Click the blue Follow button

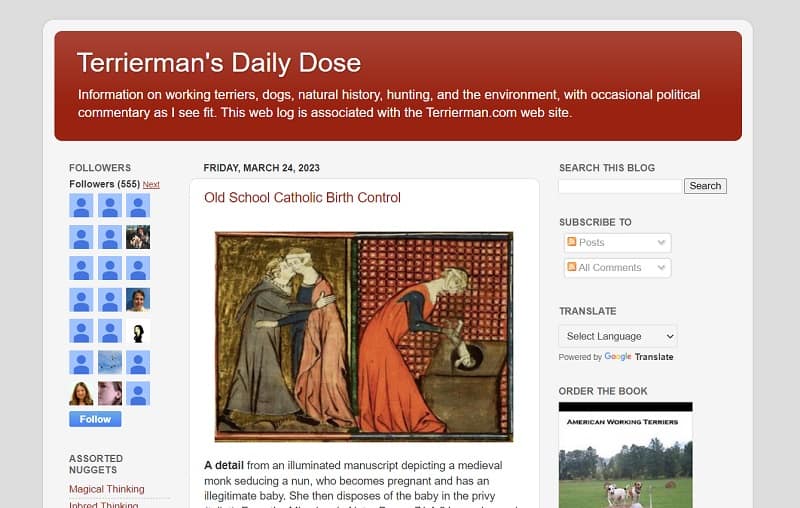pyautogui.click(x=95, y=419)
